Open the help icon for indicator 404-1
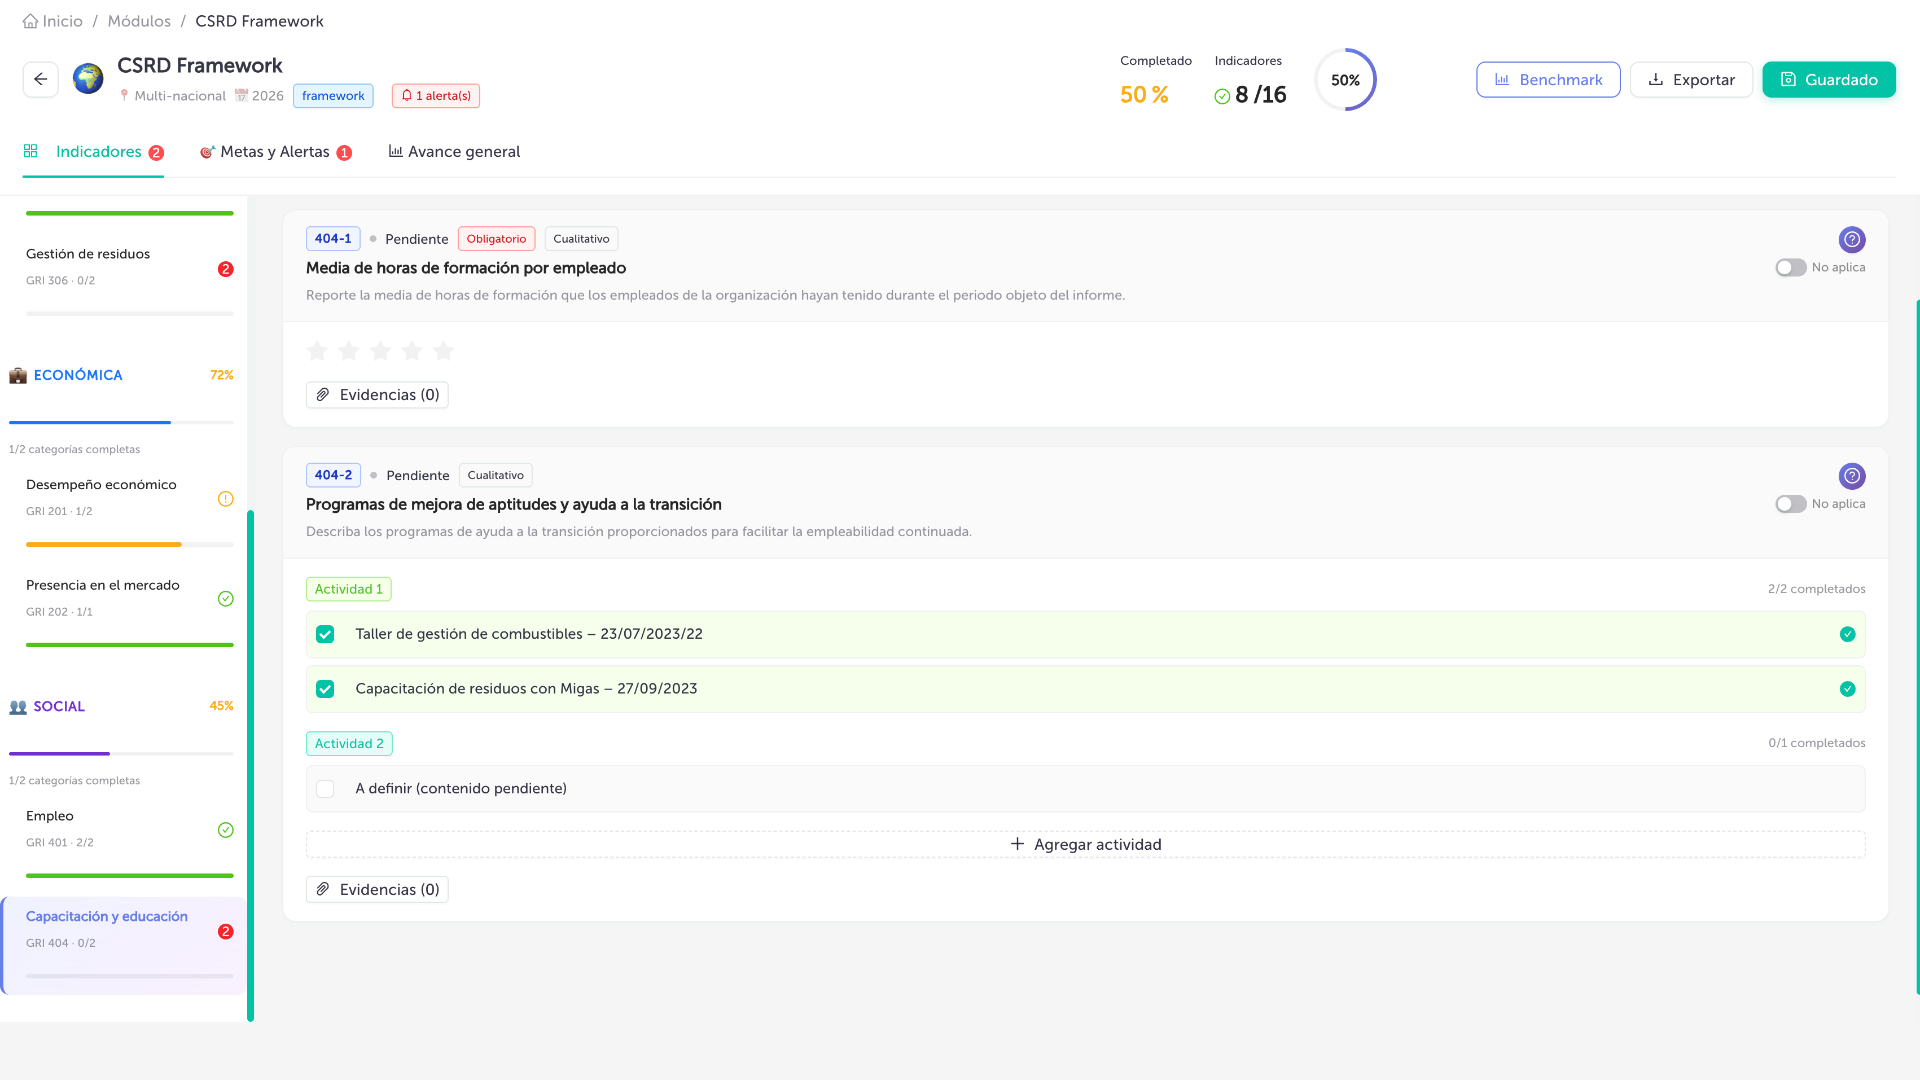The height and width of the screenshot is (1080, 1920). 1851,239
